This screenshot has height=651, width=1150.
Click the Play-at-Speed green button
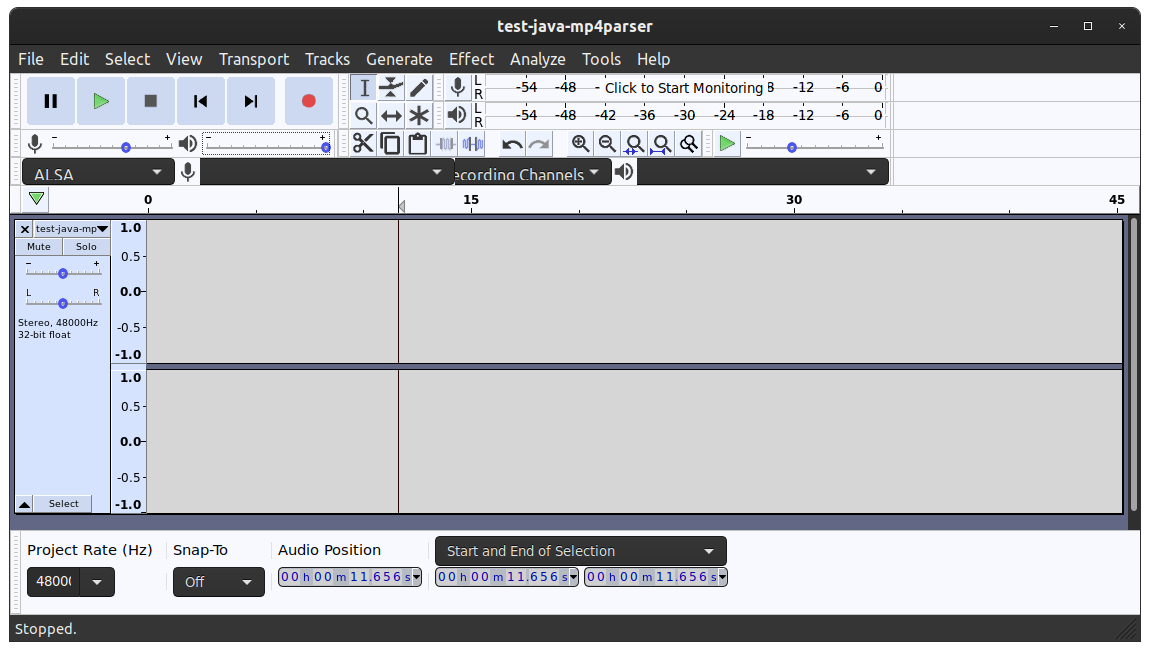coord(727,144)
